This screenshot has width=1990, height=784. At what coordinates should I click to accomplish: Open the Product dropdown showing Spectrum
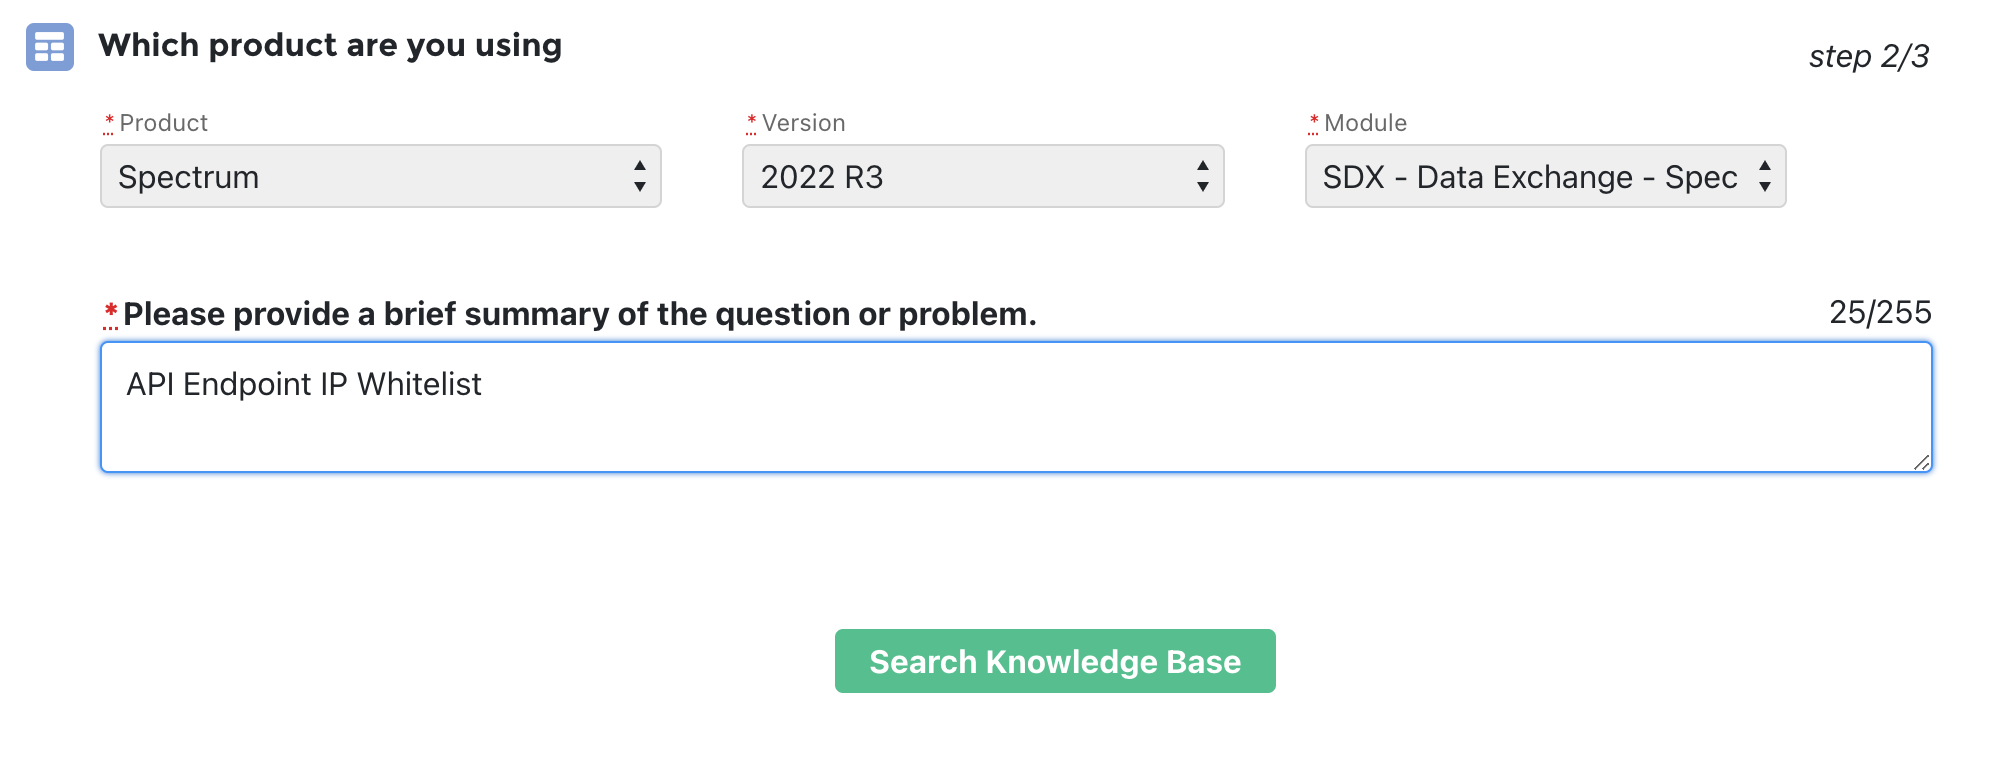[x=380, y=176]
